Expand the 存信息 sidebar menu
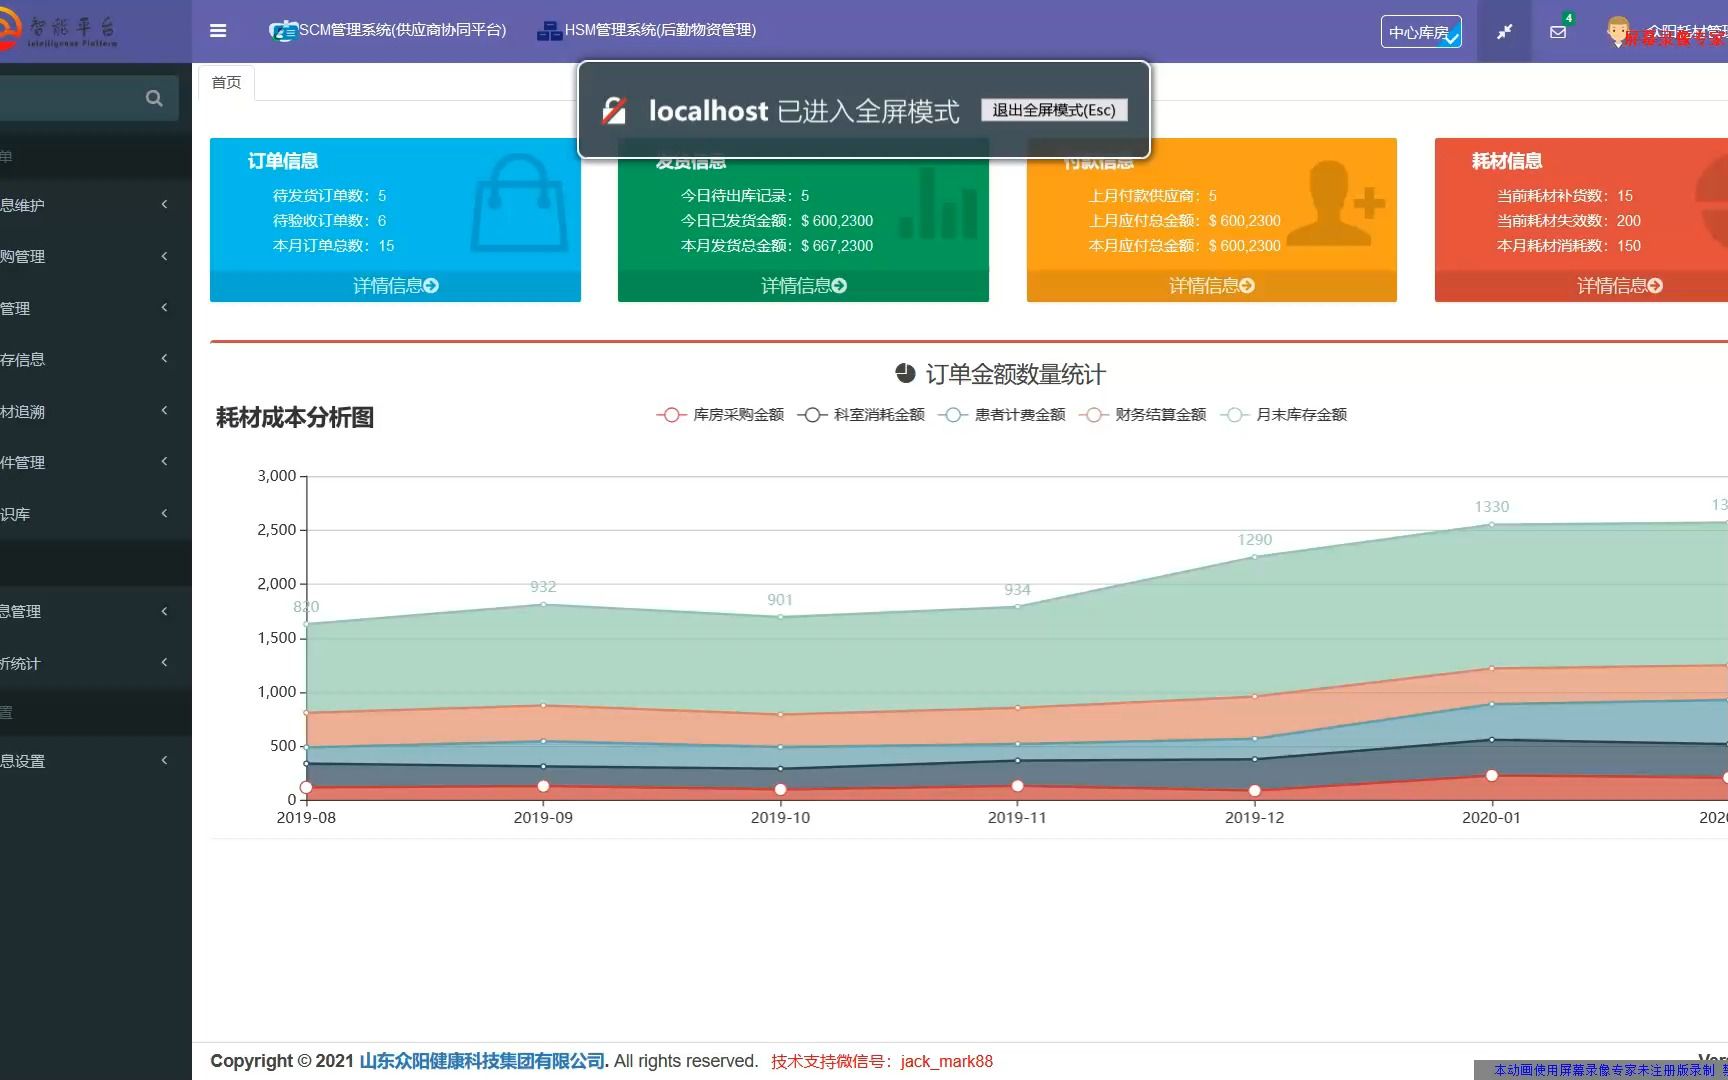Image resolution: width=1728 pixels, height=1080 pixels. (x=95, y=359)
